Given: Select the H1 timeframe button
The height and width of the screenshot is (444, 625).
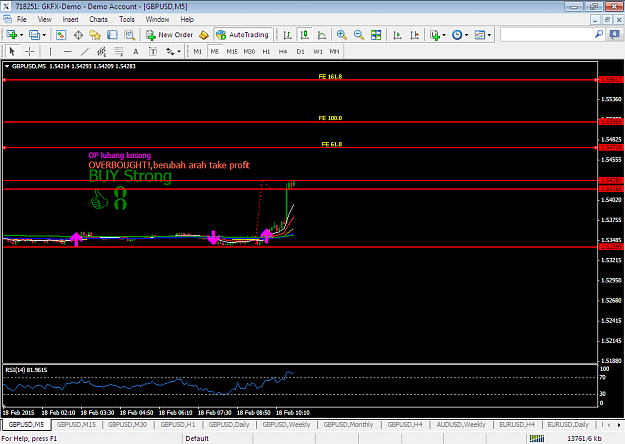Looking at the screenshot, I should click(x=266, y=51).
